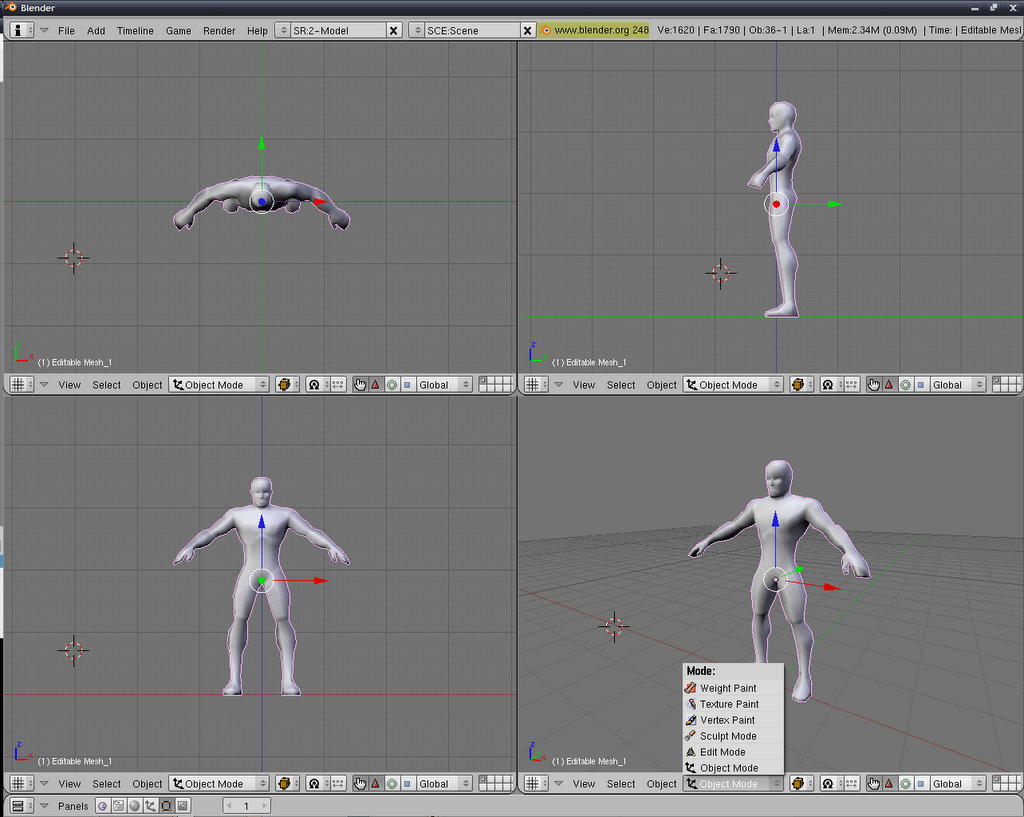Click the Editing context icon in buttons header

point(166,806)
